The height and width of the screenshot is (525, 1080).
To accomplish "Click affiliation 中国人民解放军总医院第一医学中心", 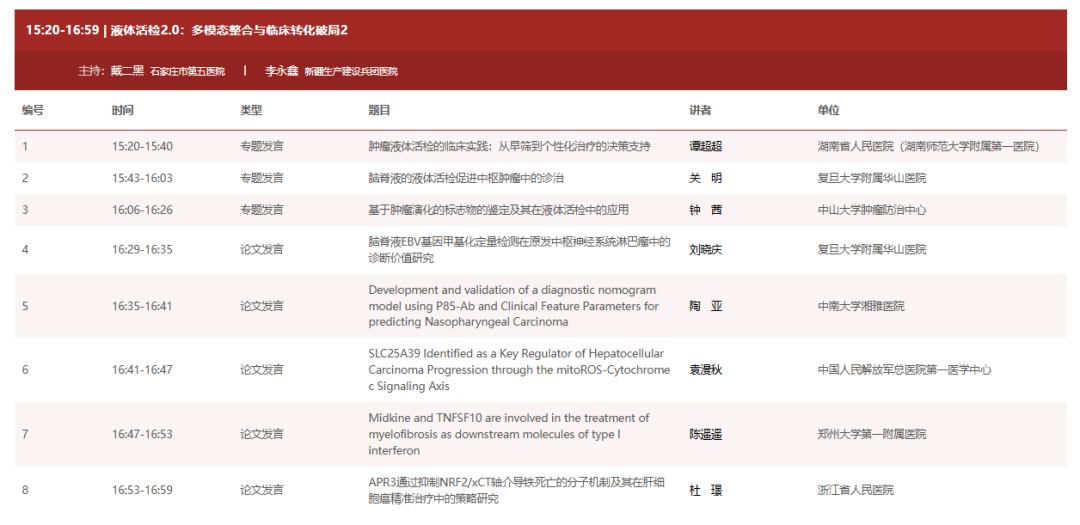I will tap(904, 370).
